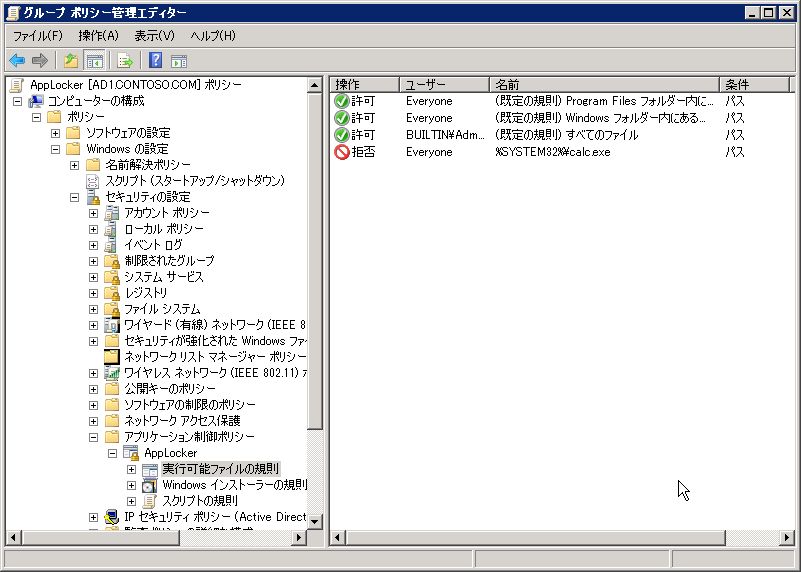Click the tree pane horizontal scroll right arrow

click(299, 537)
